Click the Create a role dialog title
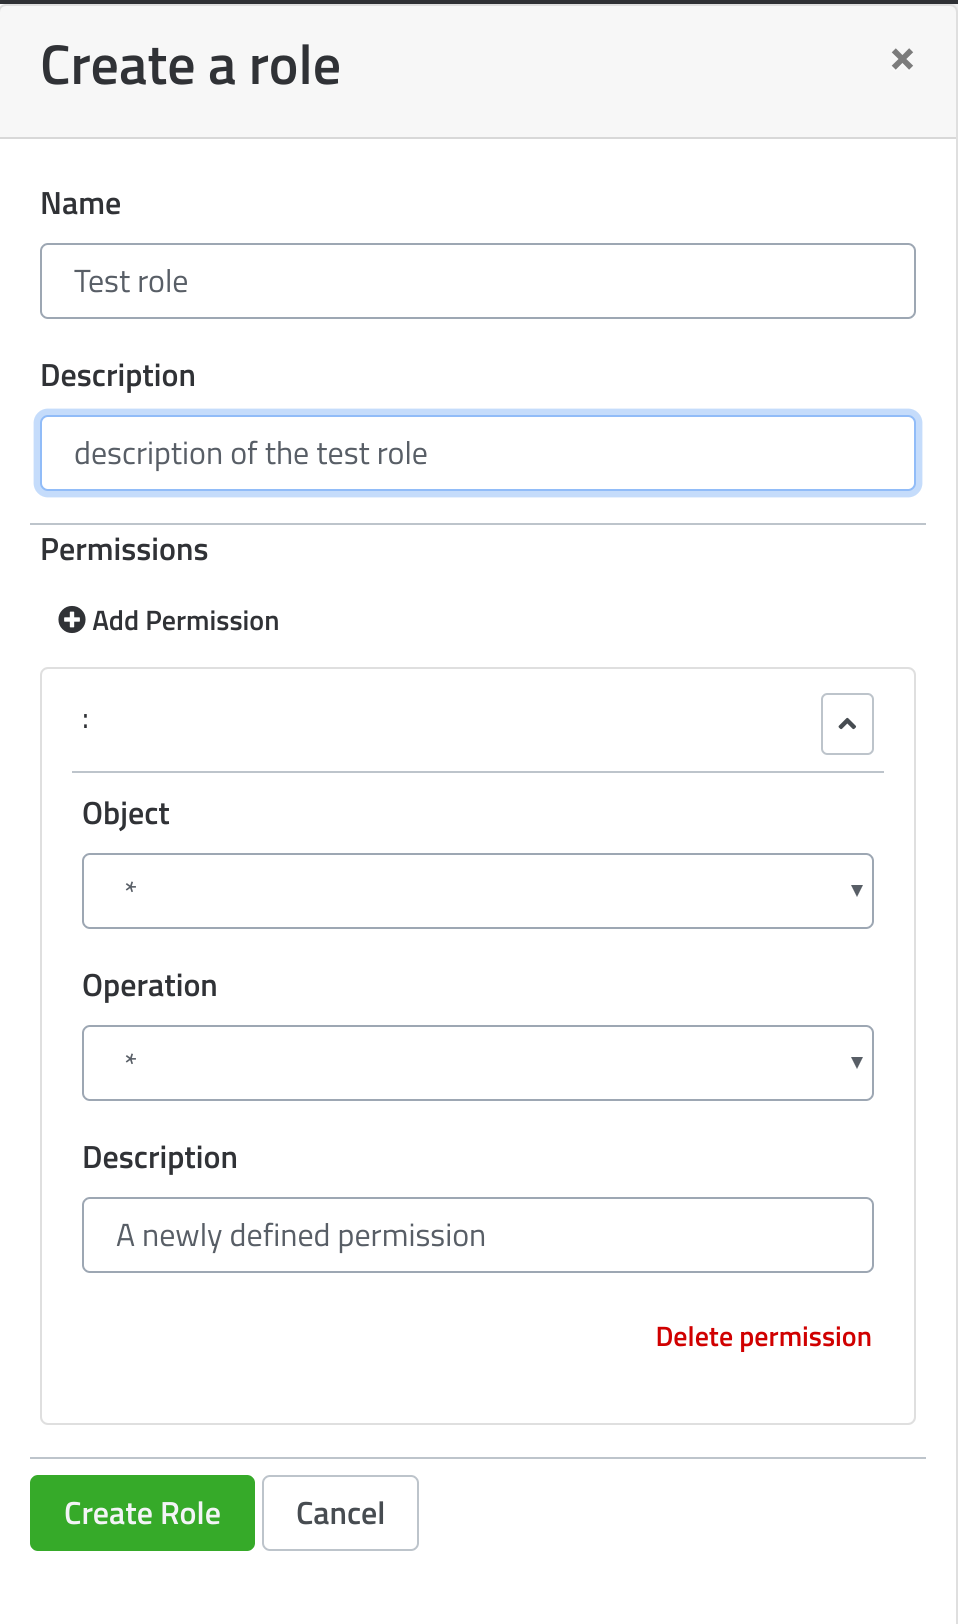Screen dimensions: 958x1624 pyautogui.click(x=191, y=66)
